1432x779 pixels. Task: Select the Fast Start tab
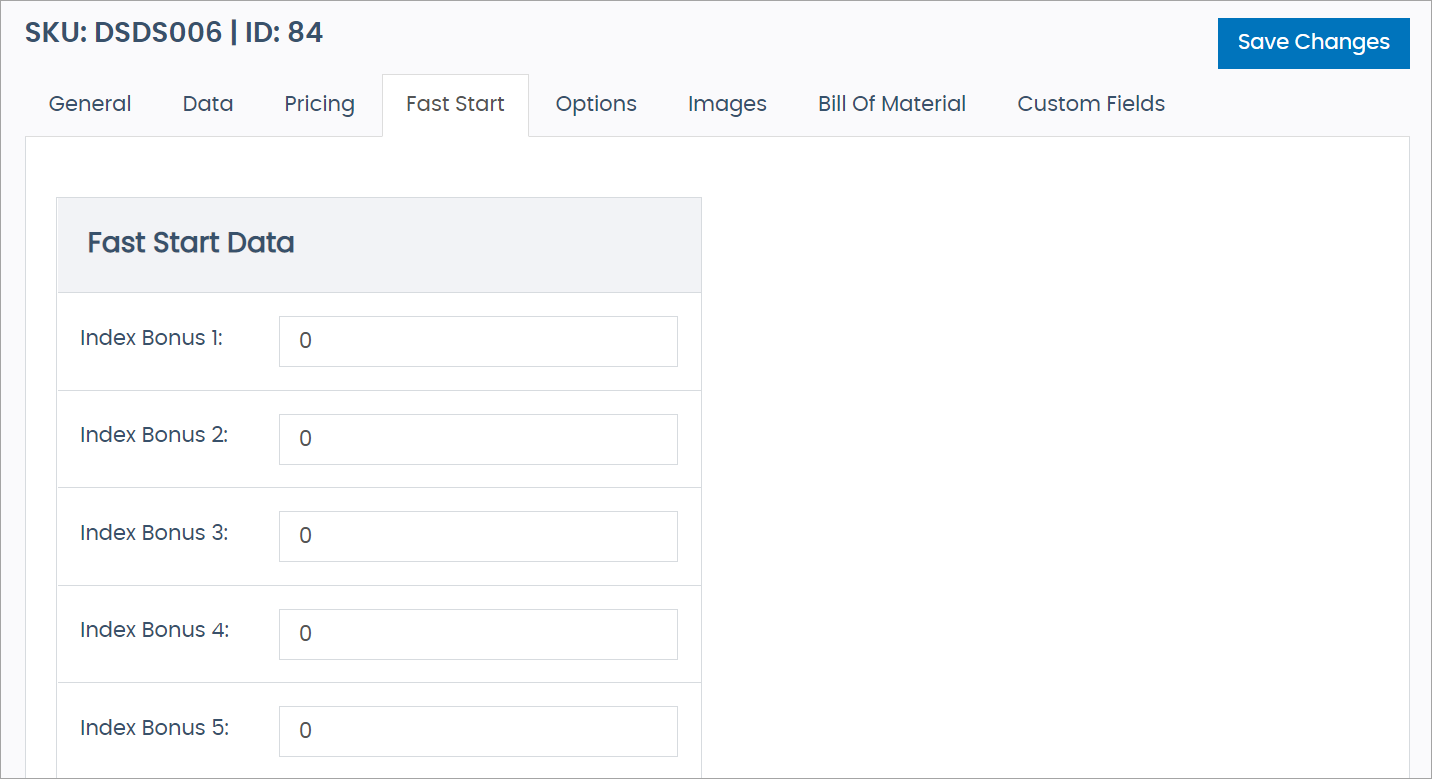point(455,104)
